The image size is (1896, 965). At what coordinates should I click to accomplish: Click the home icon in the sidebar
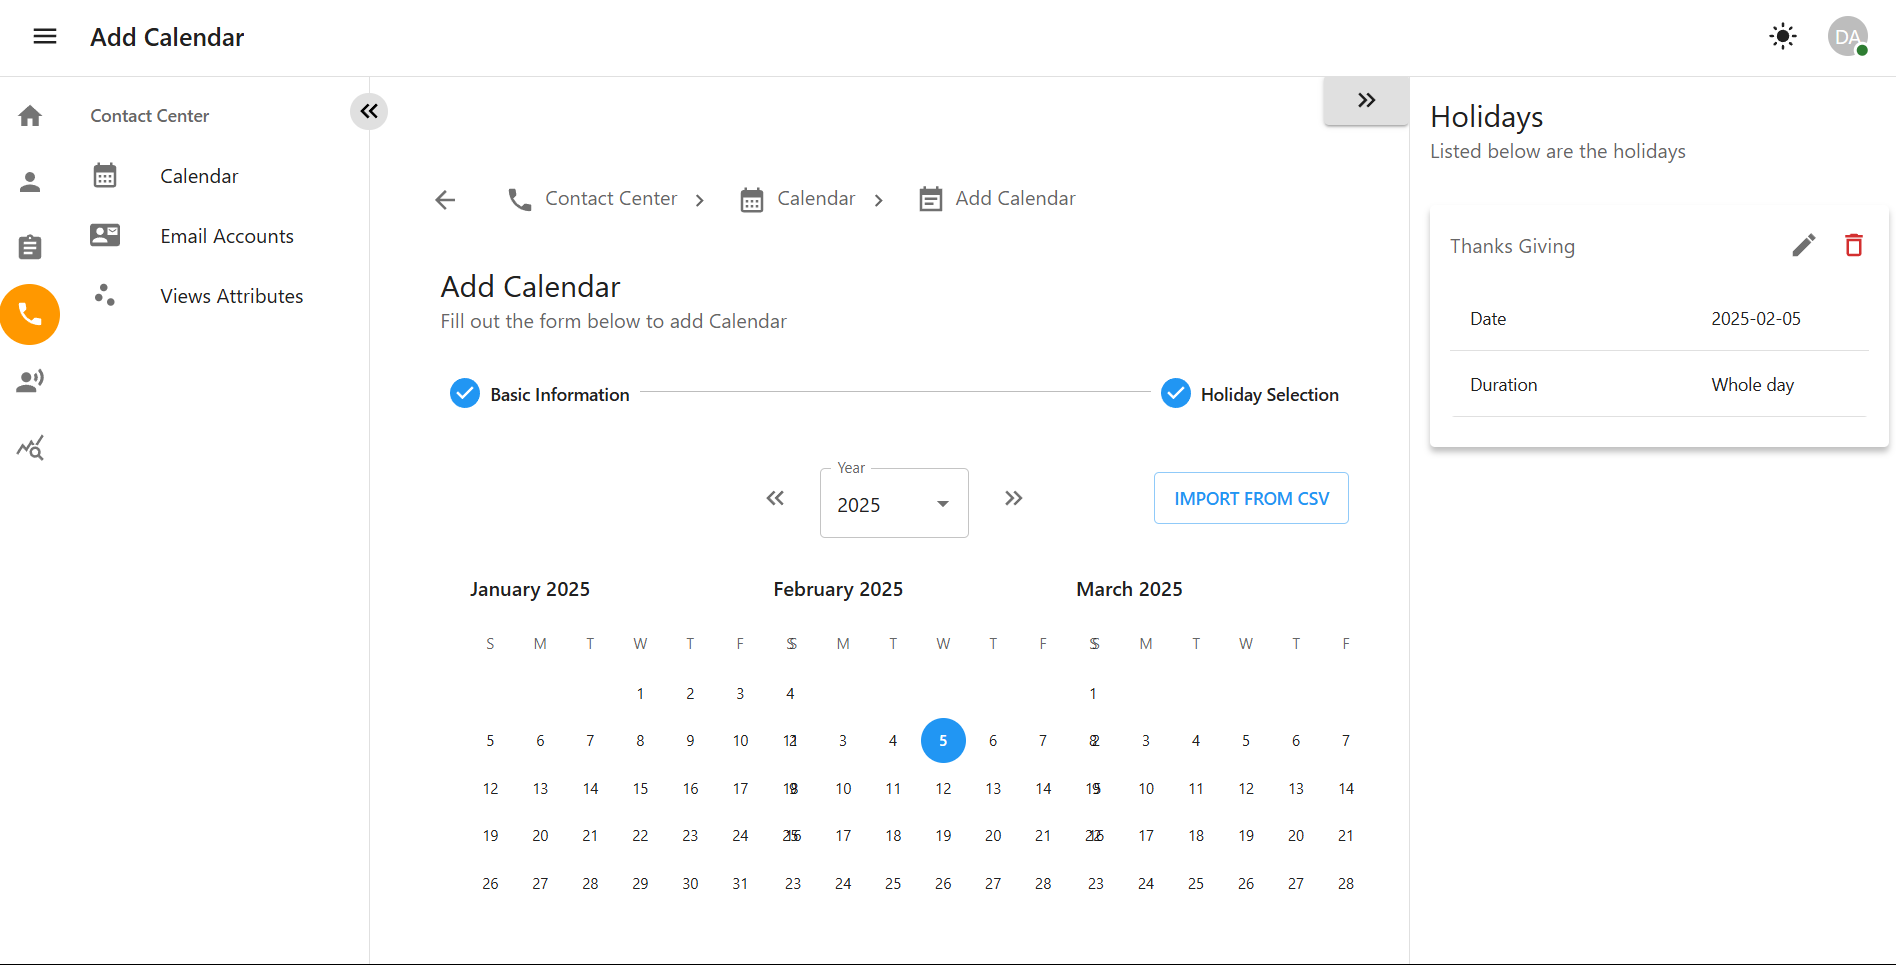tap(30, 116)
